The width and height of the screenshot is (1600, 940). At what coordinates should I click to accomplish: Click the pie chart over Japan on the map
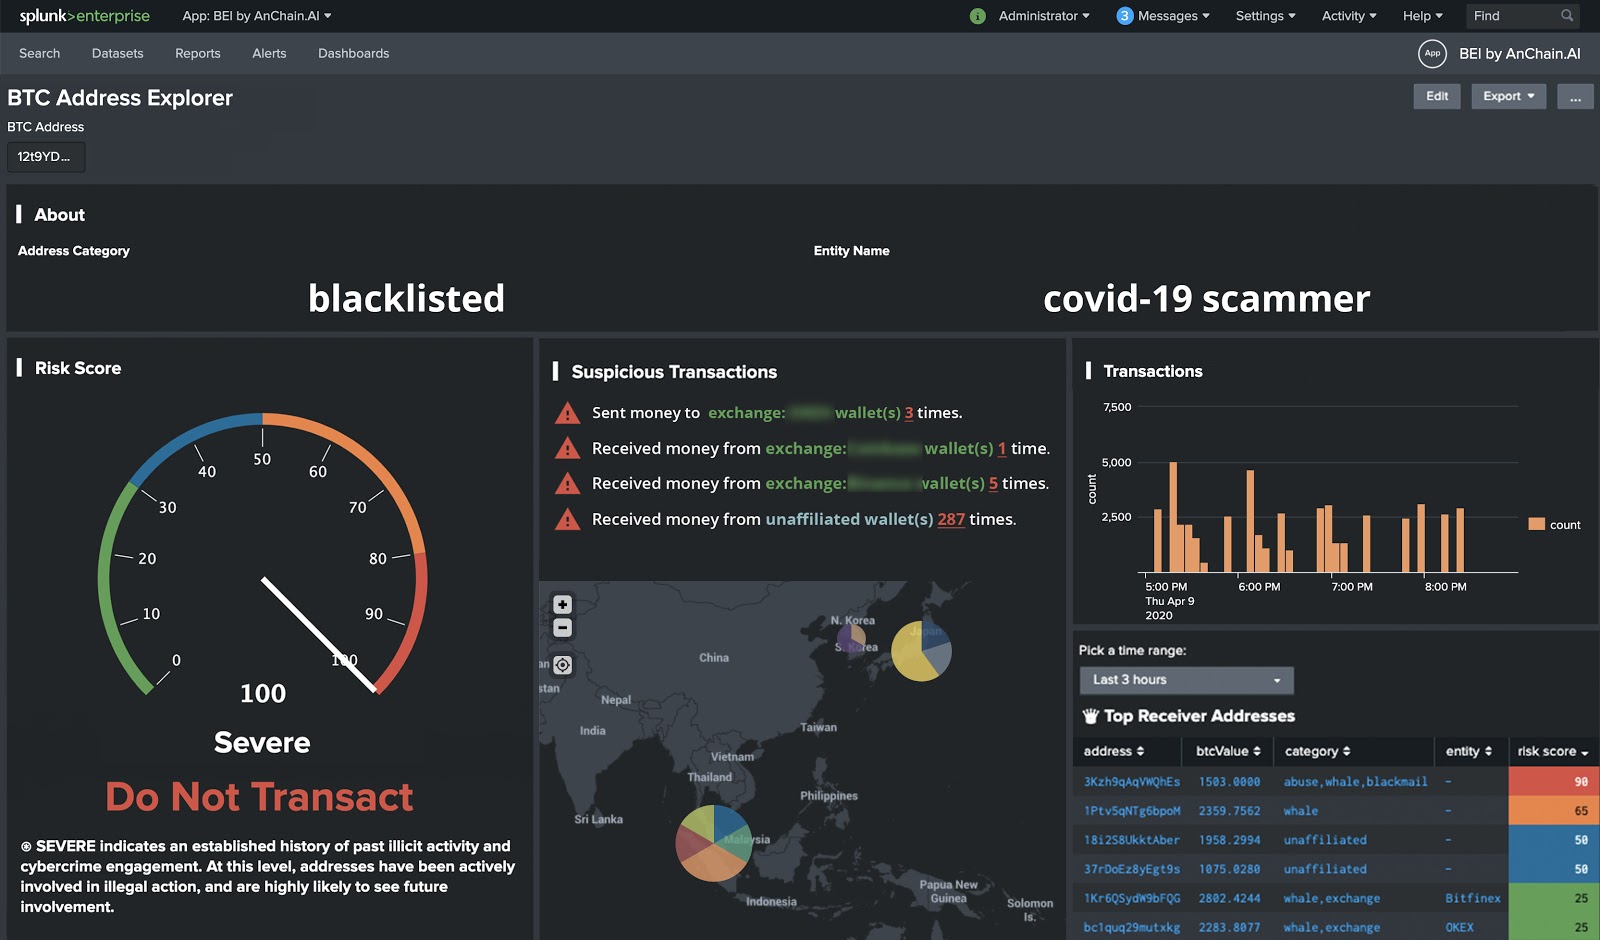921,651
